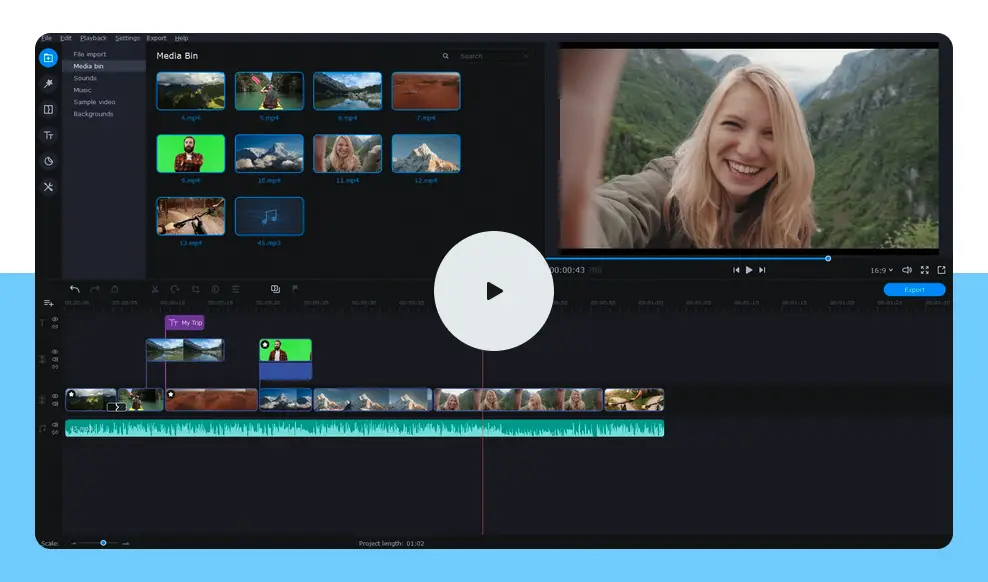
Task: Select the 45.mp3 audio thumbnail
Action: pos(269,216)
